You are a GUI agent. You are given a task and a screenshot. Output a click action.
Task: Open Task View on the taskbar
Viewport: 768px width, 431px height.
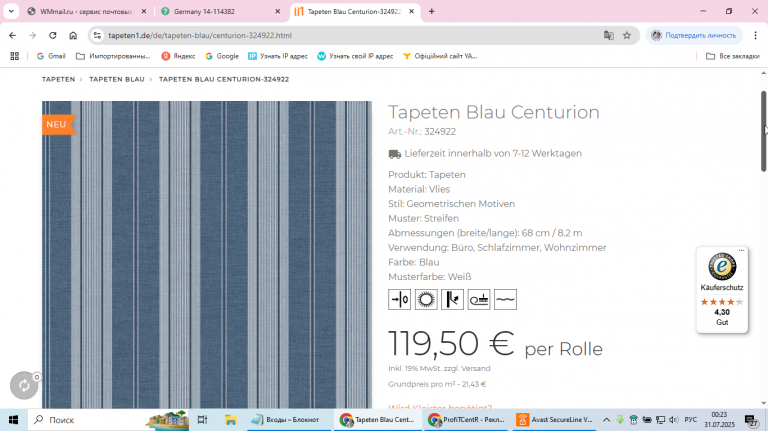pyautogui.click(x=202, y=420)
